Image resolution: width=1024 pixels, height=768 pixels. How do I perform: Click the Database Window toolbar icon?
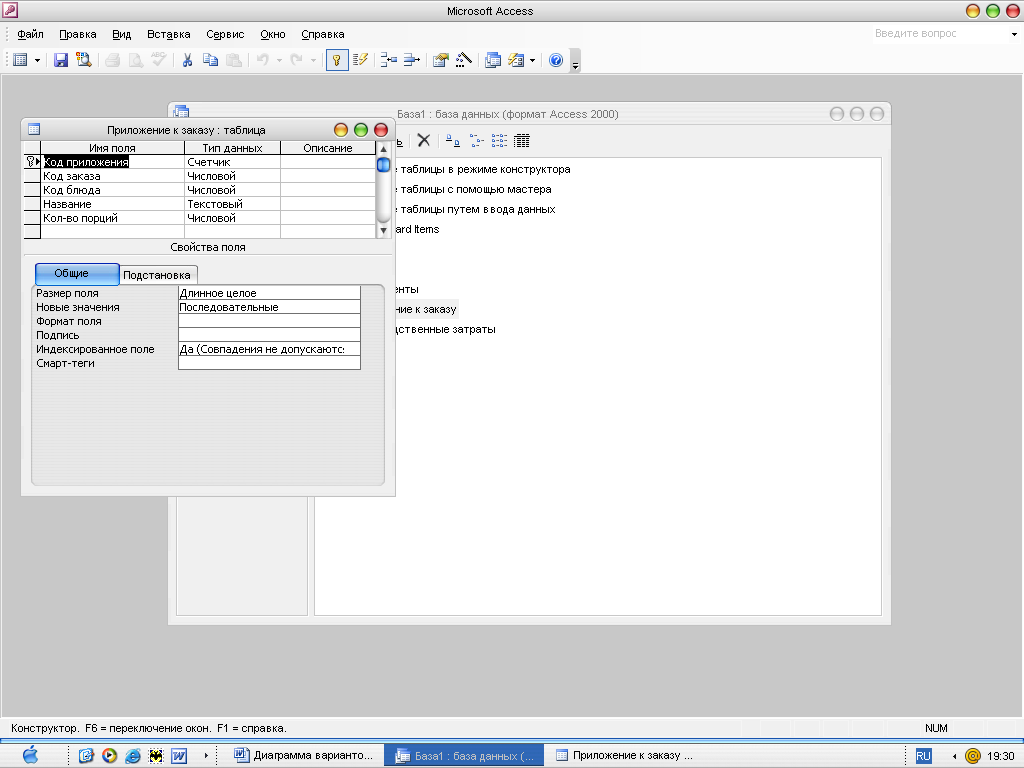[x=493, y=60]
